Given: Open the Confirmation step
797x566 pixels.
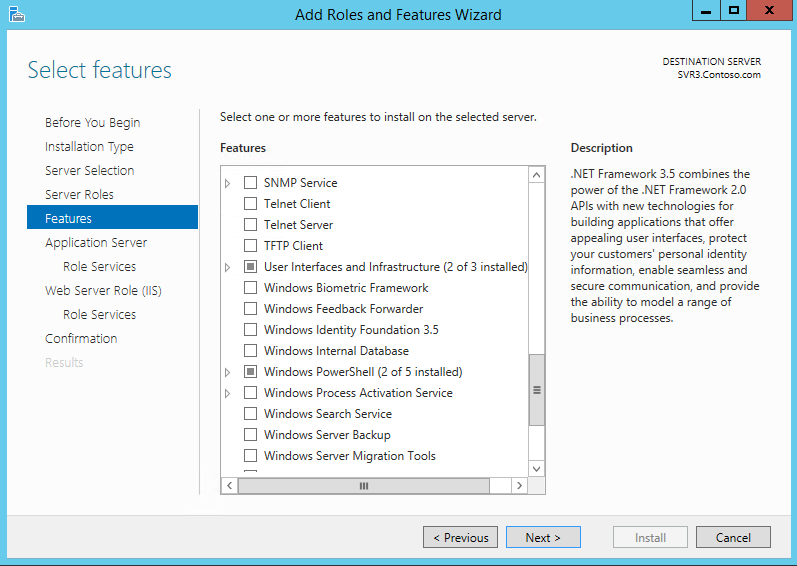Looking at the screenshot, I should tap(81, 339).
